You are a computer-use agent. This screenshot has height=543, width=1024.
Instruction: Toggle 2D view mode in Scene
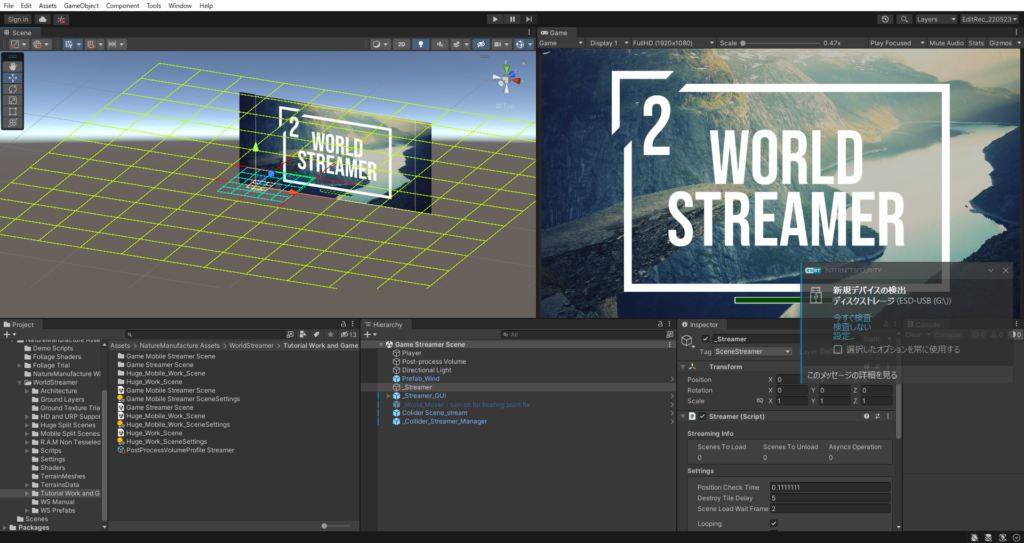pos(401,44)
